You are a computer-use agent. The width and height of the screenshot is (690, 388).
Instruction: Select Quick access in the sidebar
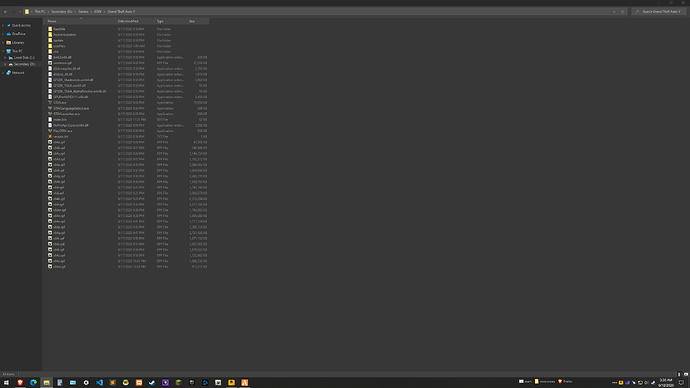[x=21, y=26]
